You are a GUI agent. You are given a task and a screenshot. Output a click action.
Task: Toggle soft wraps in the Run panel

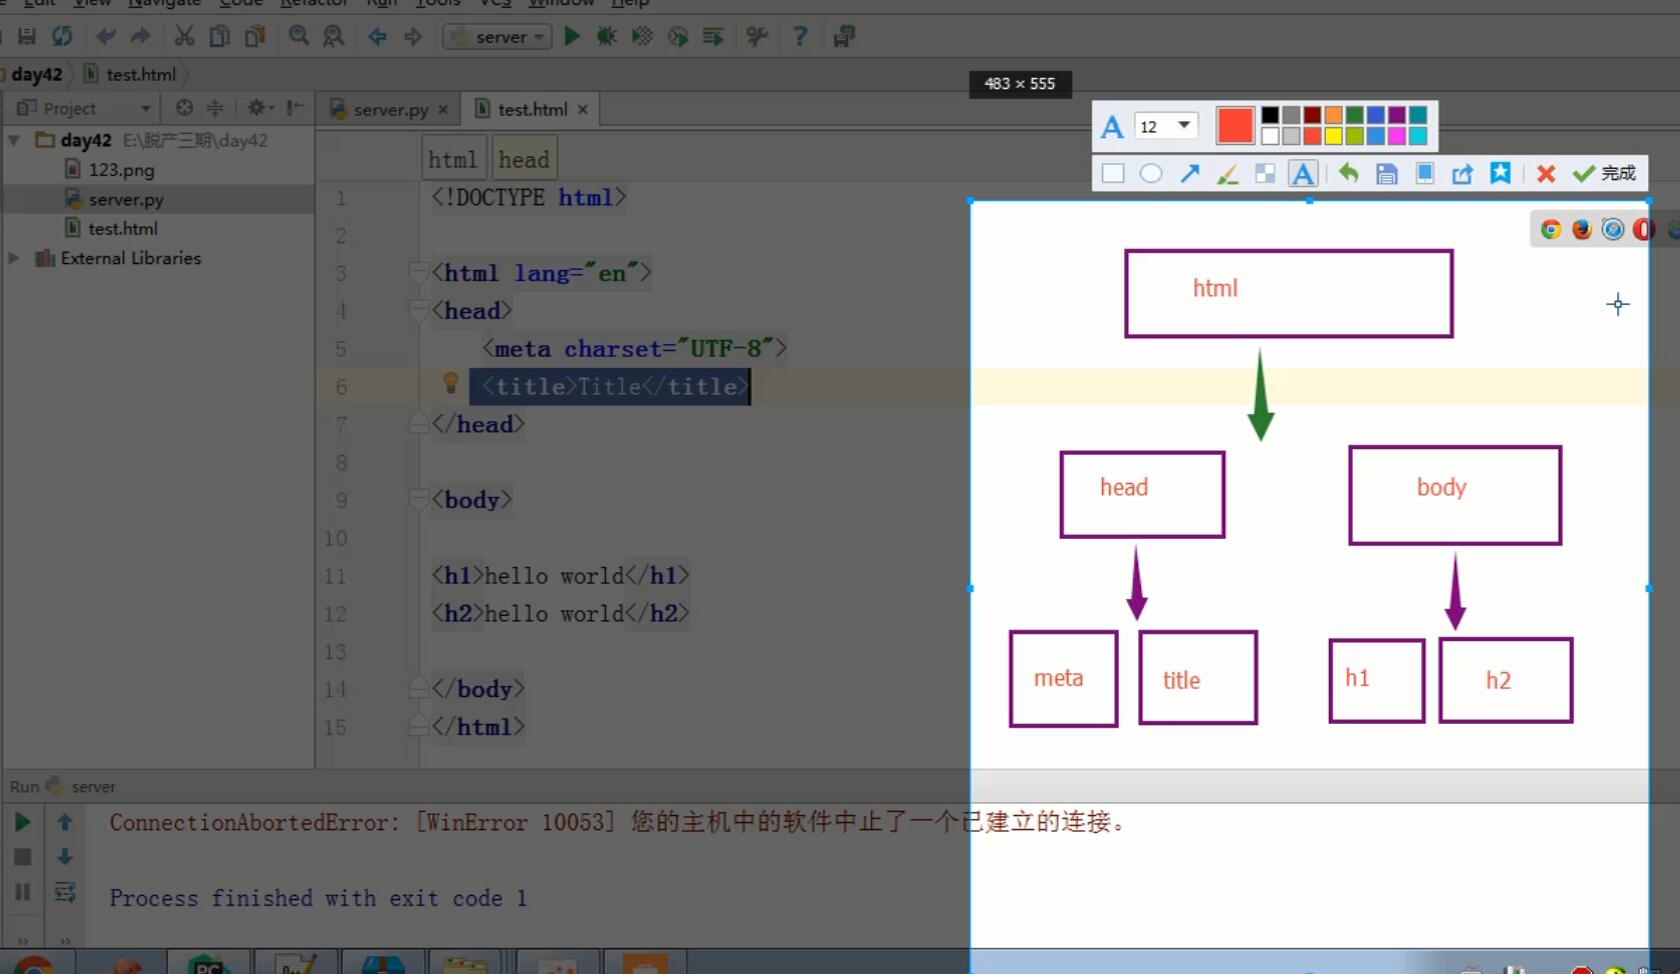(65, 892)
